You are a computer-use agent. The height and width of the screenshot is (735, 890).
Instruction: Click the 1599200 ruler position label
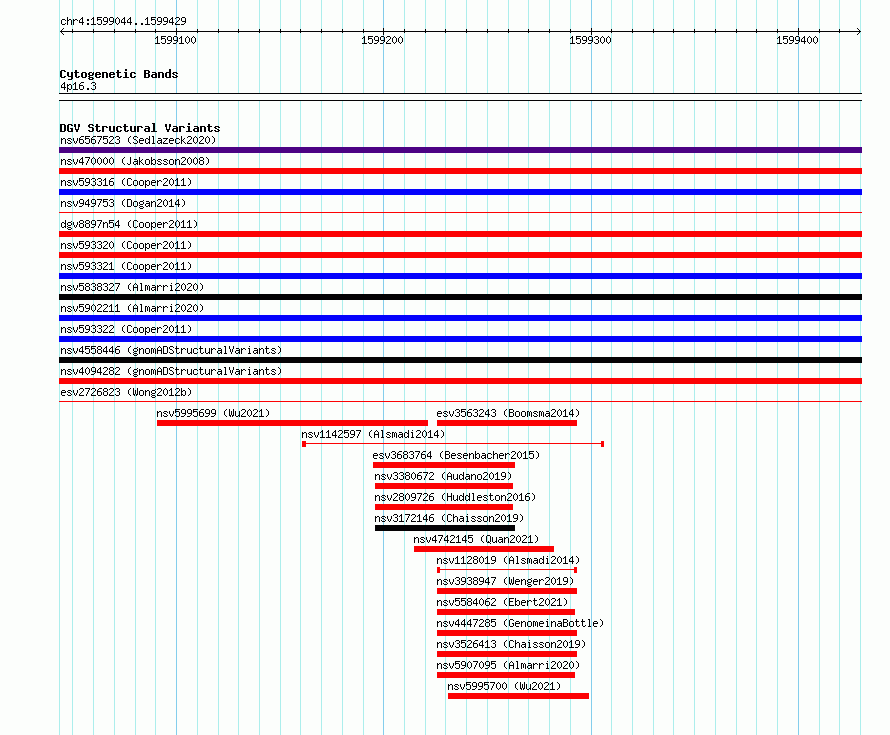pyautogui.click(x=383, y=40)
